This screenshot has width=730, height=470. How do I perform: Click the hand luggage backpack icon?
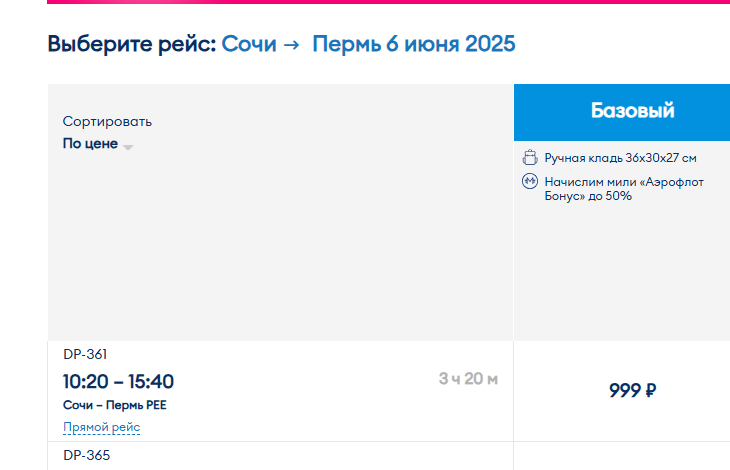coord(530,158)
